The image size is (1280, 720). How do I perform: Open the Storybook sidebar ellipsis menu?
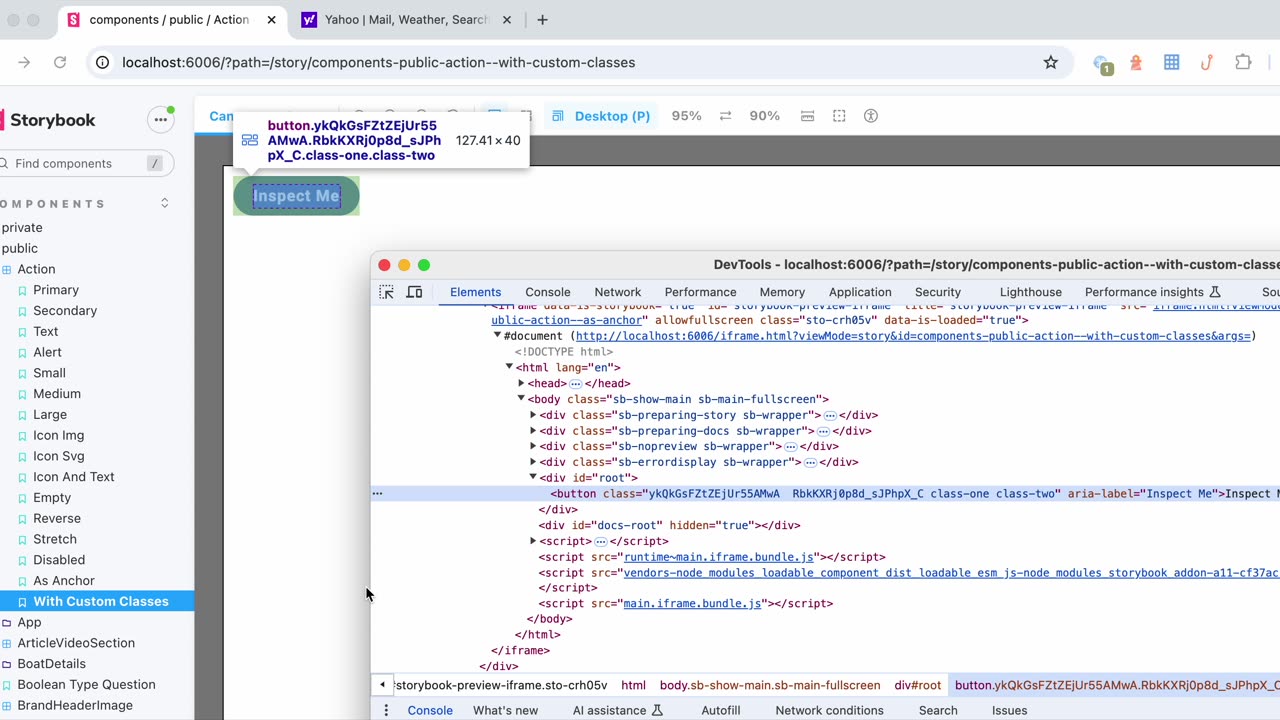click(160, 120)
